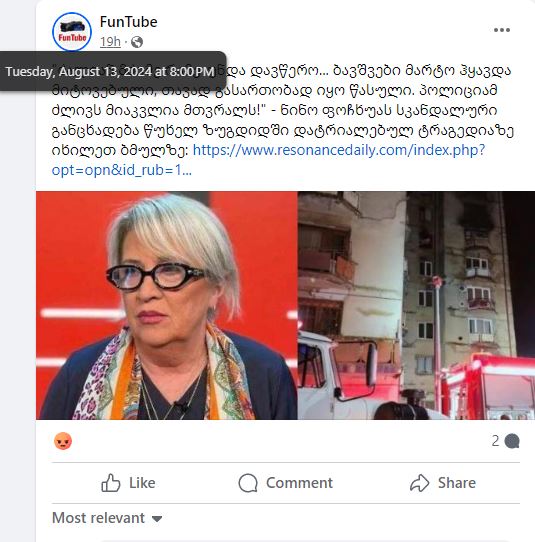Click the FunTube page name

click(x=129, y=22)
